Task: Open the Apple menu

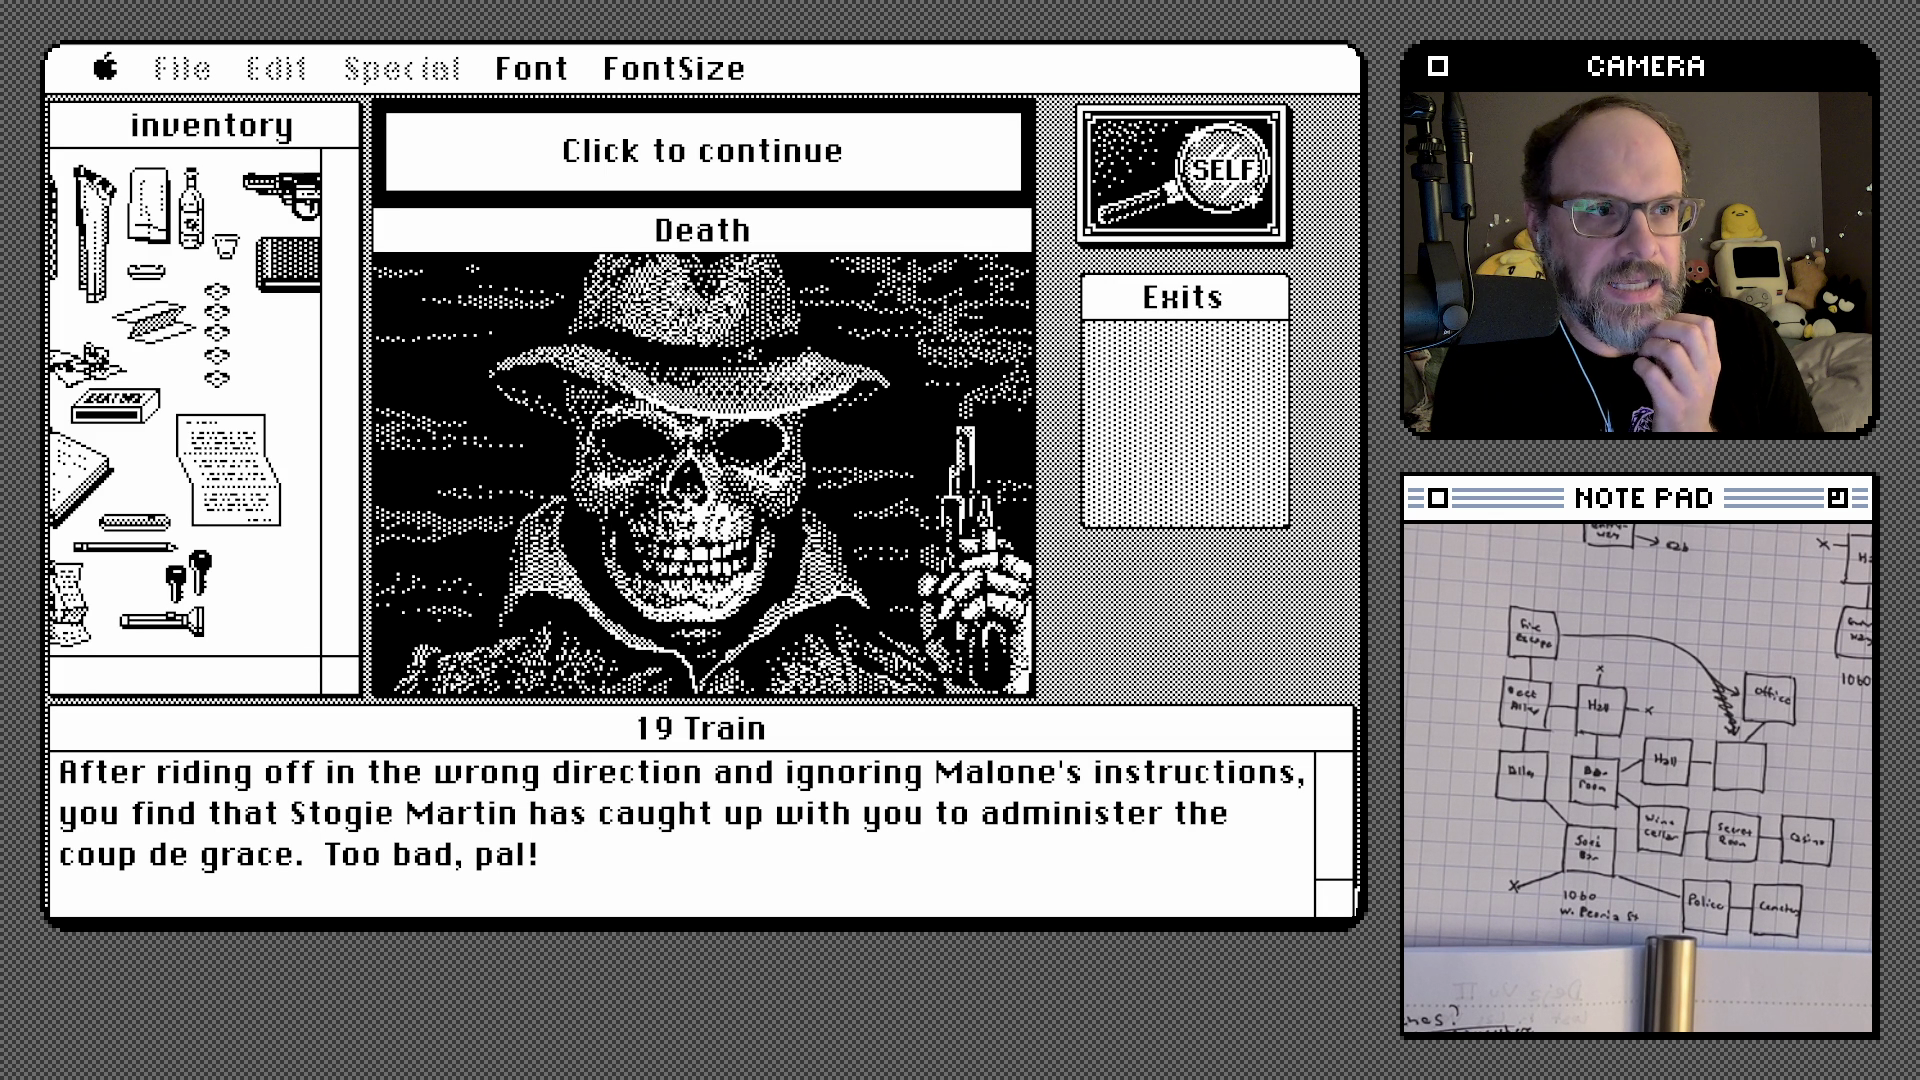Action: coord(106,68)
